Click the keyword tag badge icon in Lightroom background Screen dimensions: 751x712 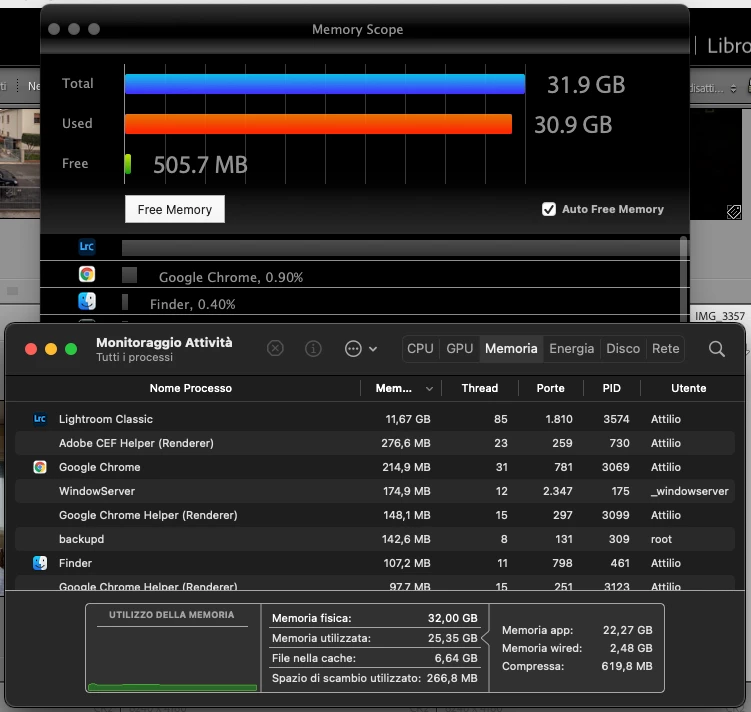point(734,212)
